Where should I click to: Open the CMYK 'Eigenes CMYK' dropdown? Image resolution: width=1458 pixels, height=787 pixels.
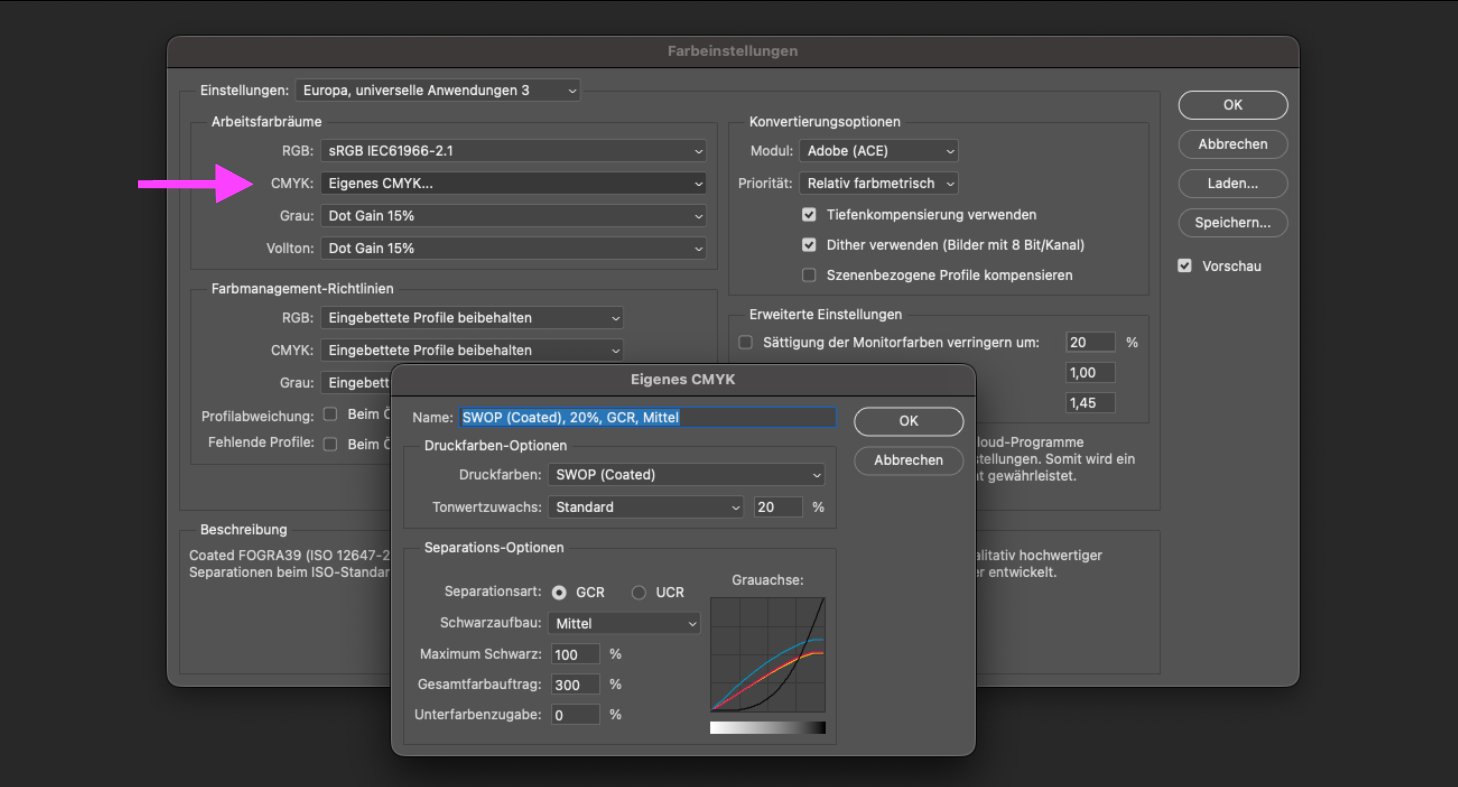[513, 183]
